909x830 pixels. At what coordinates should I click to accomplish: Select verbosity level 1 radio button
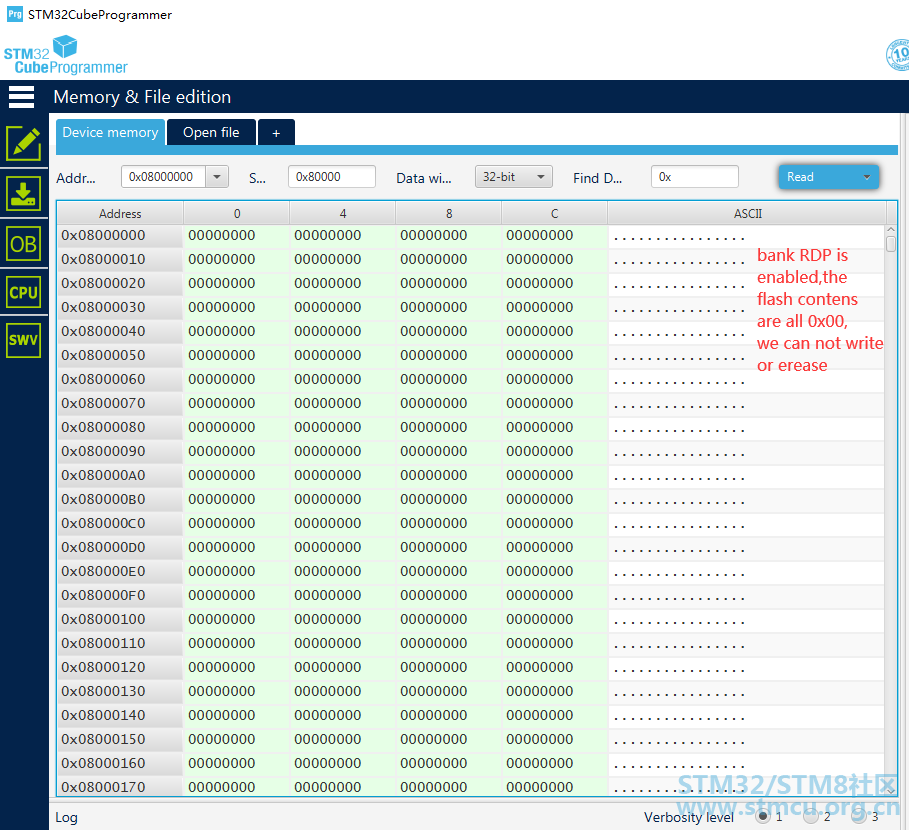pos(763,816)
